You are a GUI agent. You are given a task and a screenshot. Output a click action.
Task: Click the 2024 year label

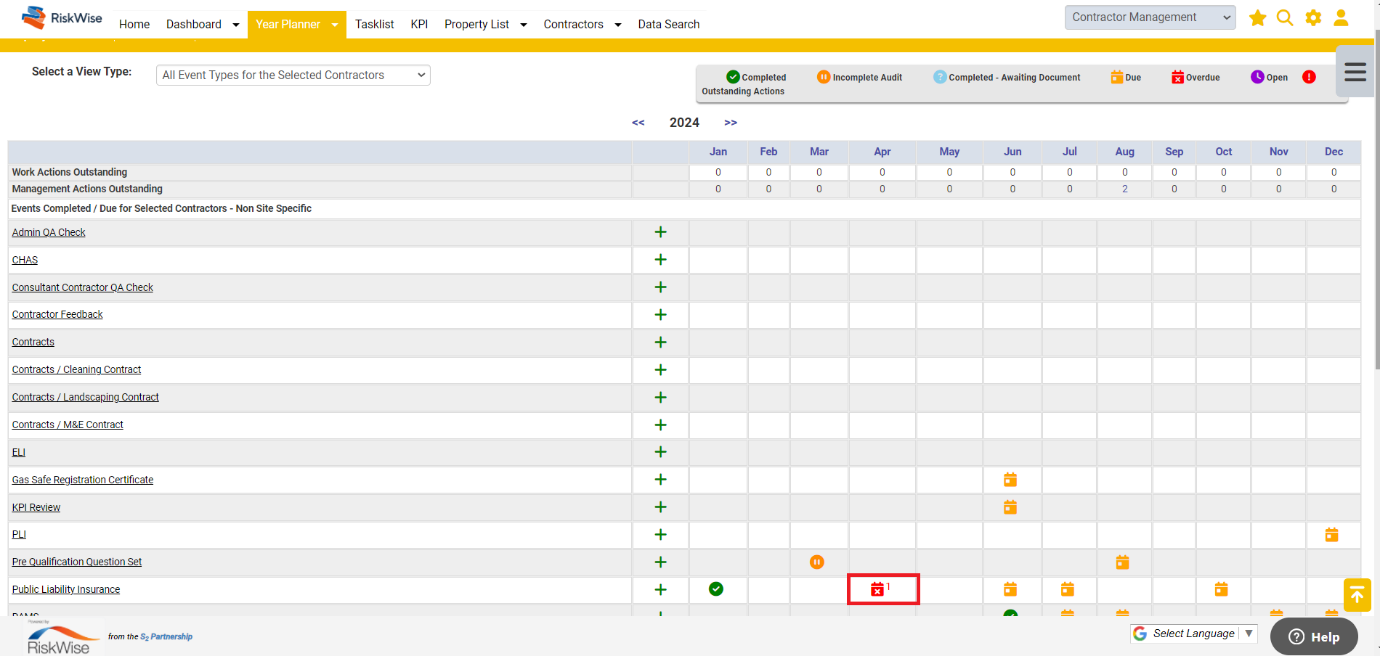(x=684, y=123)
